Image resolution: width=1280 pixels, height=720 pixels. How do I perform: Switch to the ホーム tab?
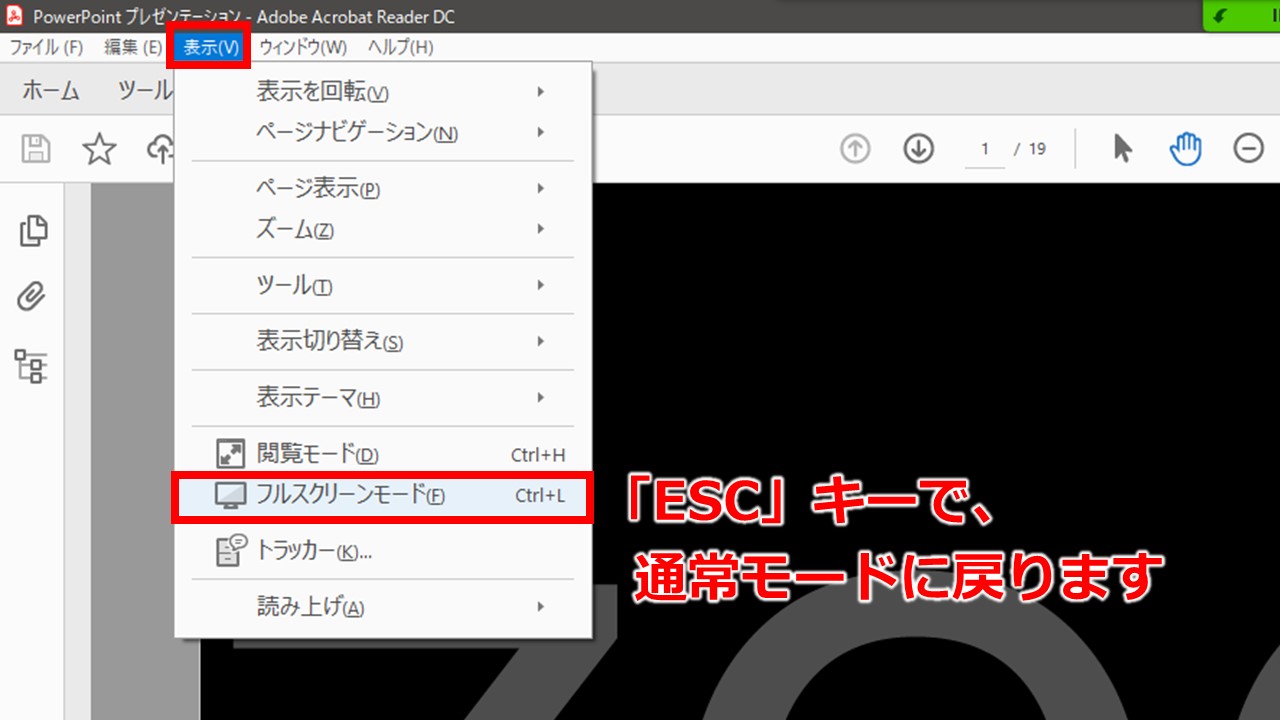click(x=50, y=90)
